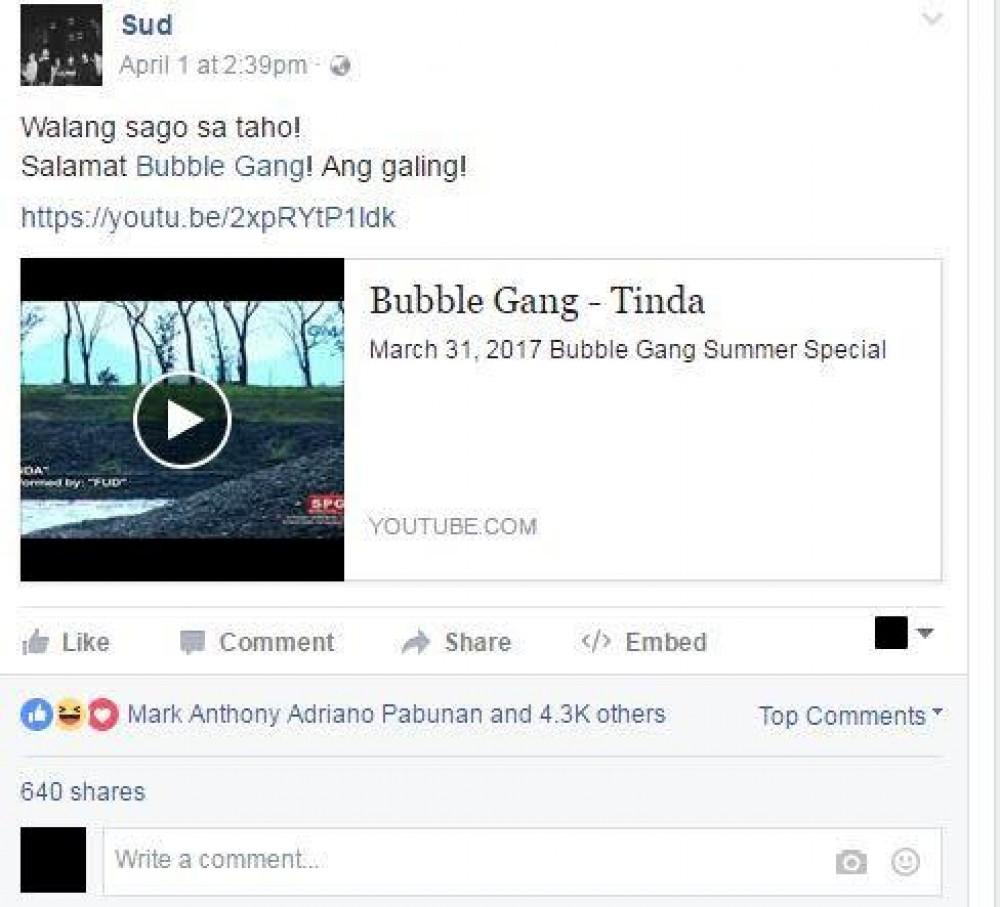
Task: Open the Bubble Gang - Tinda title
Action: tap(537, 300)
